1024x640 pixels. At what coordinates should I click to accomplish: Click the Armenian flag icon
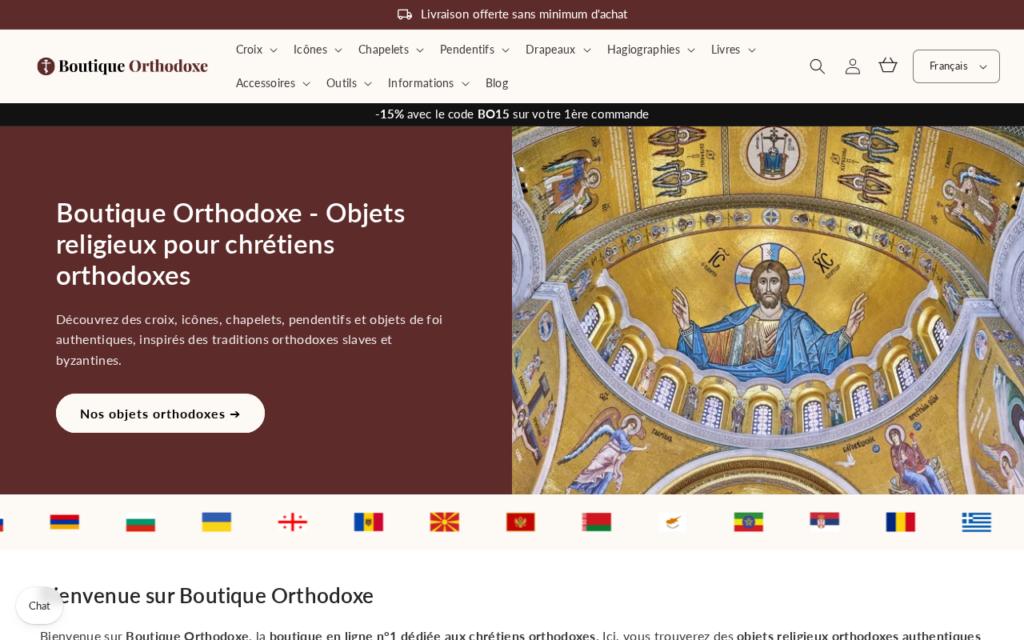point(65,522)
